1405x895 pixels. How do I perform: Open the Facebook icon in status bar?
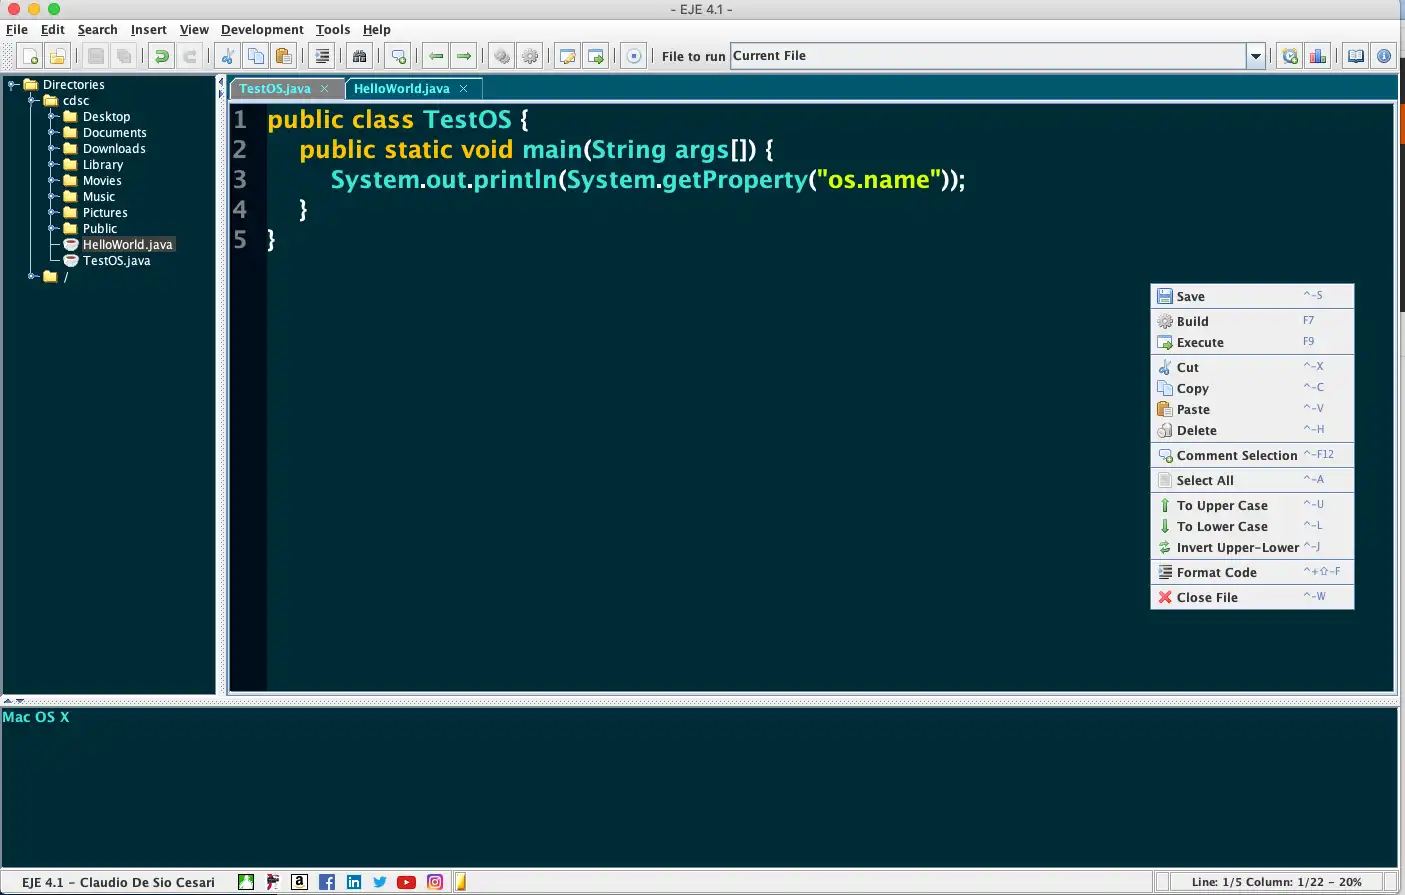click(x=327, y=882)
